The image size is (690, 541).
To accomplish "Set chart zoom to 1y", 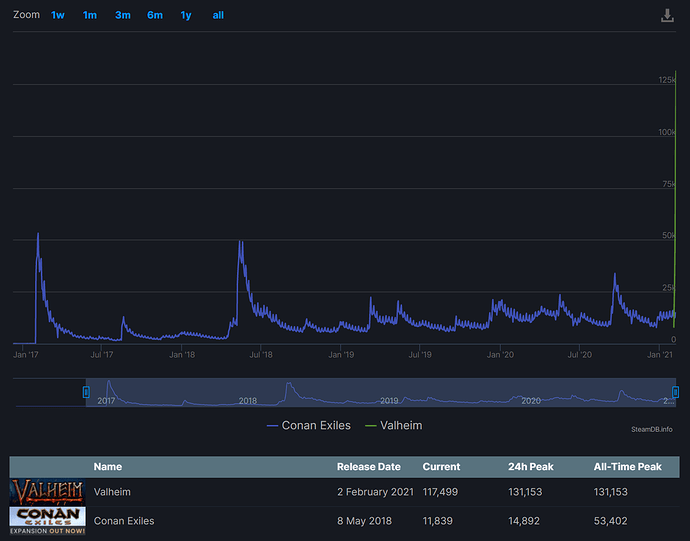I will pos(186,15).
